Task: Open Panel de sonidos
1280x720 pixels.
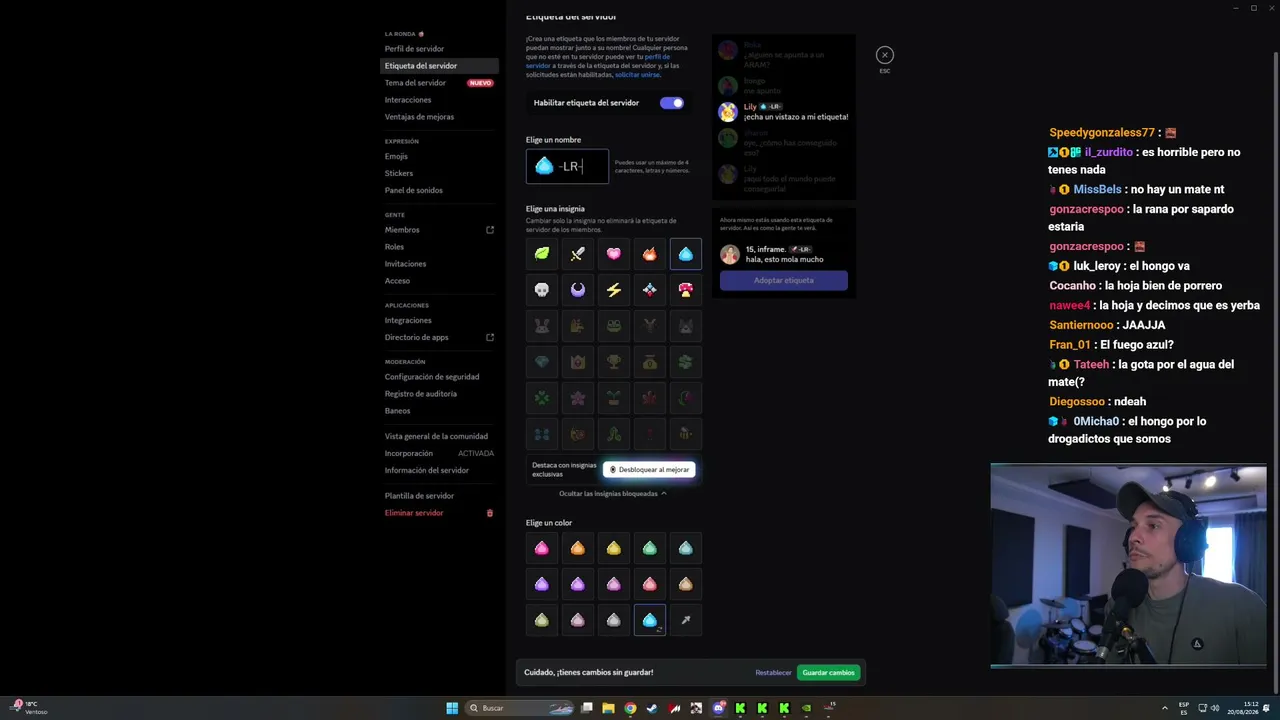Action: tap(440, 190)
